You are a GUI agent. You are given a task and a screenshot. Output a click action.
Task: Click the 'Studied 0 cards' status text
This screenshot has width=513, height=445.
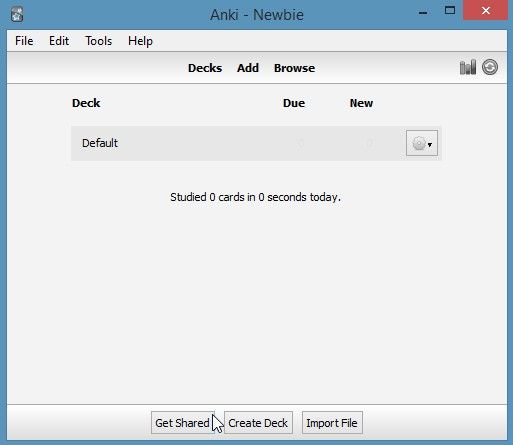coord(255,197)
